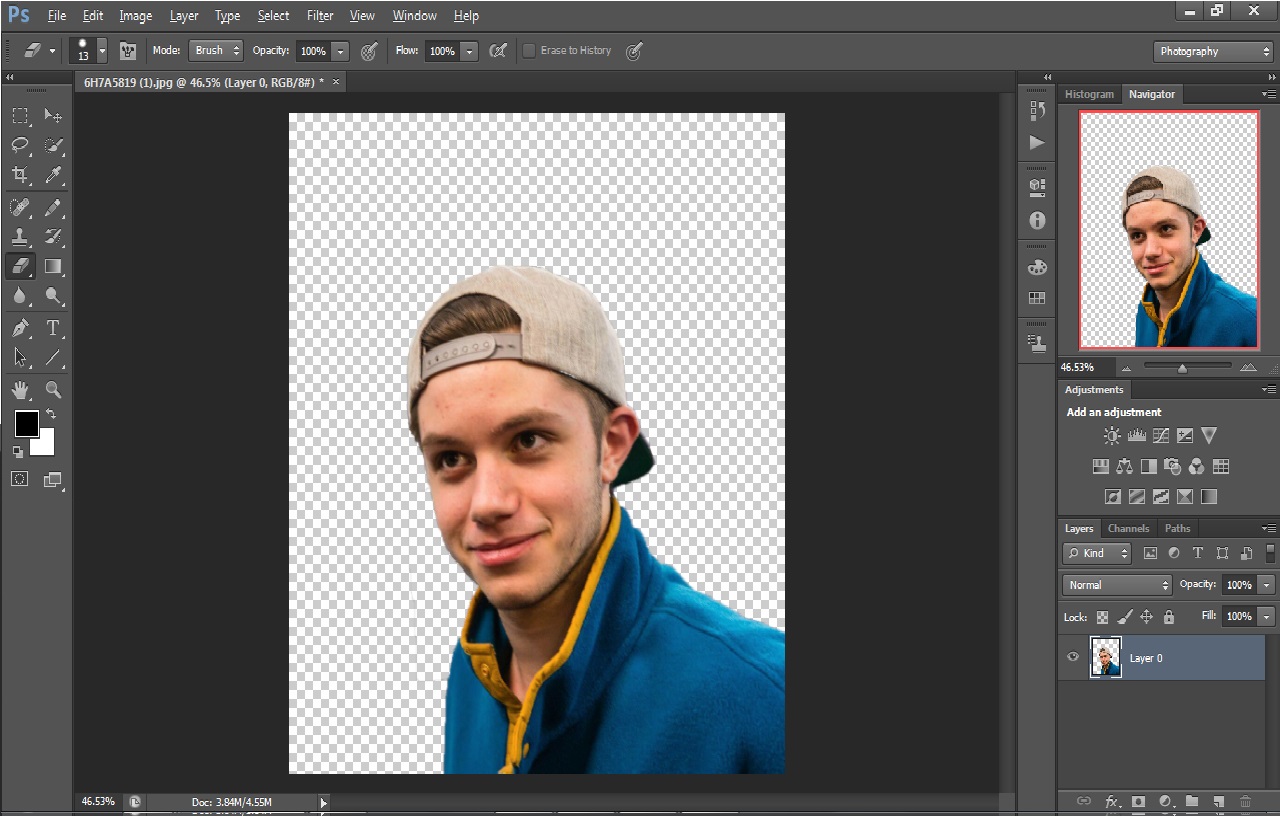1280x816 pixels.
Task: Delete layer with trash button
Action: (x=1245, y=802)
